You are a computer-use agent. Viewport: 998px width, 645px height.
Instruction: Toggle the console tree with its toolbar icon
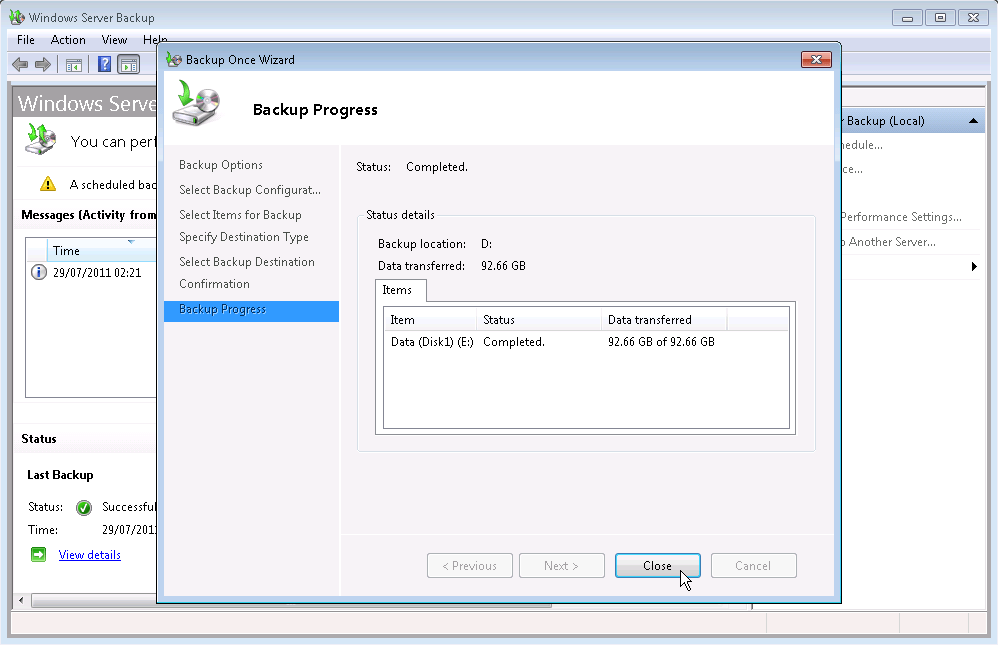(74, 64)
